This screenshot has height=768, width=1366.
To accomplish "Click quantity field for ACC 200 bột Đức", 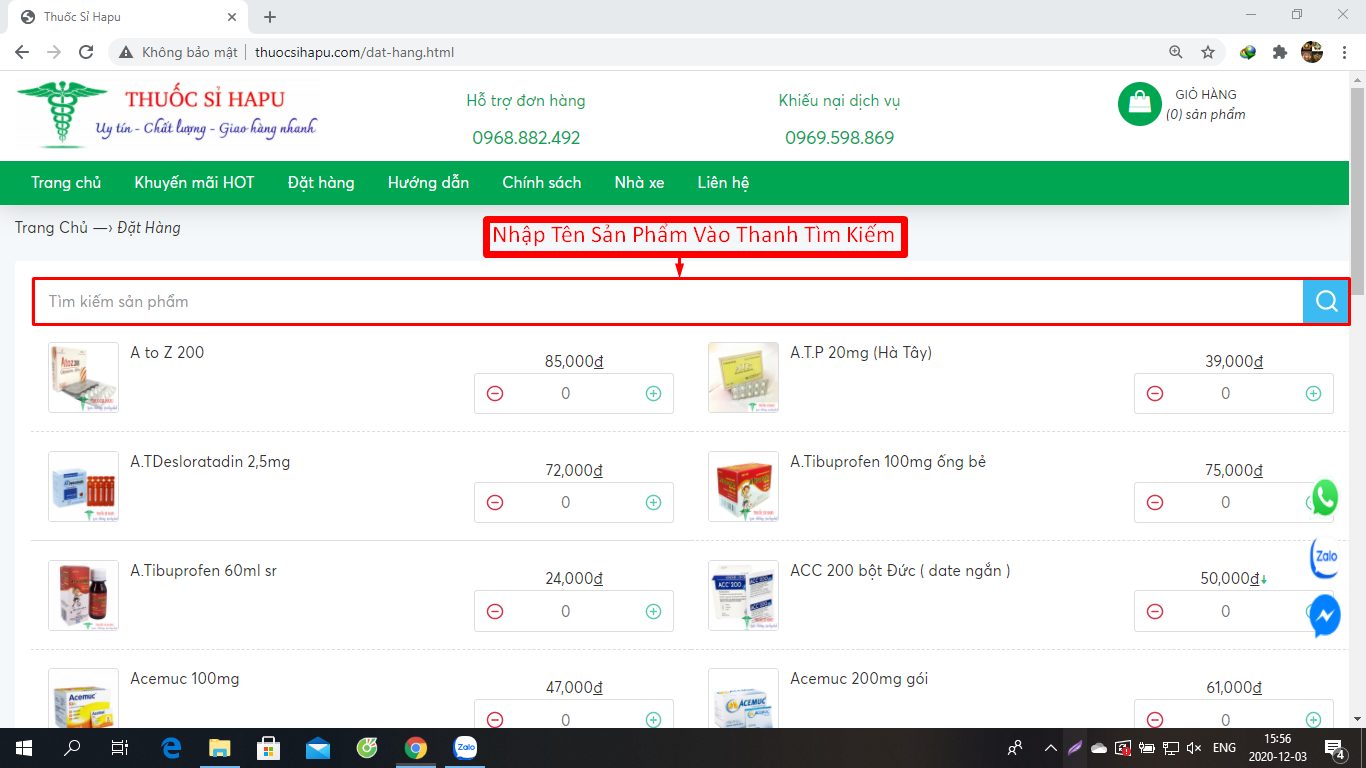I will (1226, 611).
